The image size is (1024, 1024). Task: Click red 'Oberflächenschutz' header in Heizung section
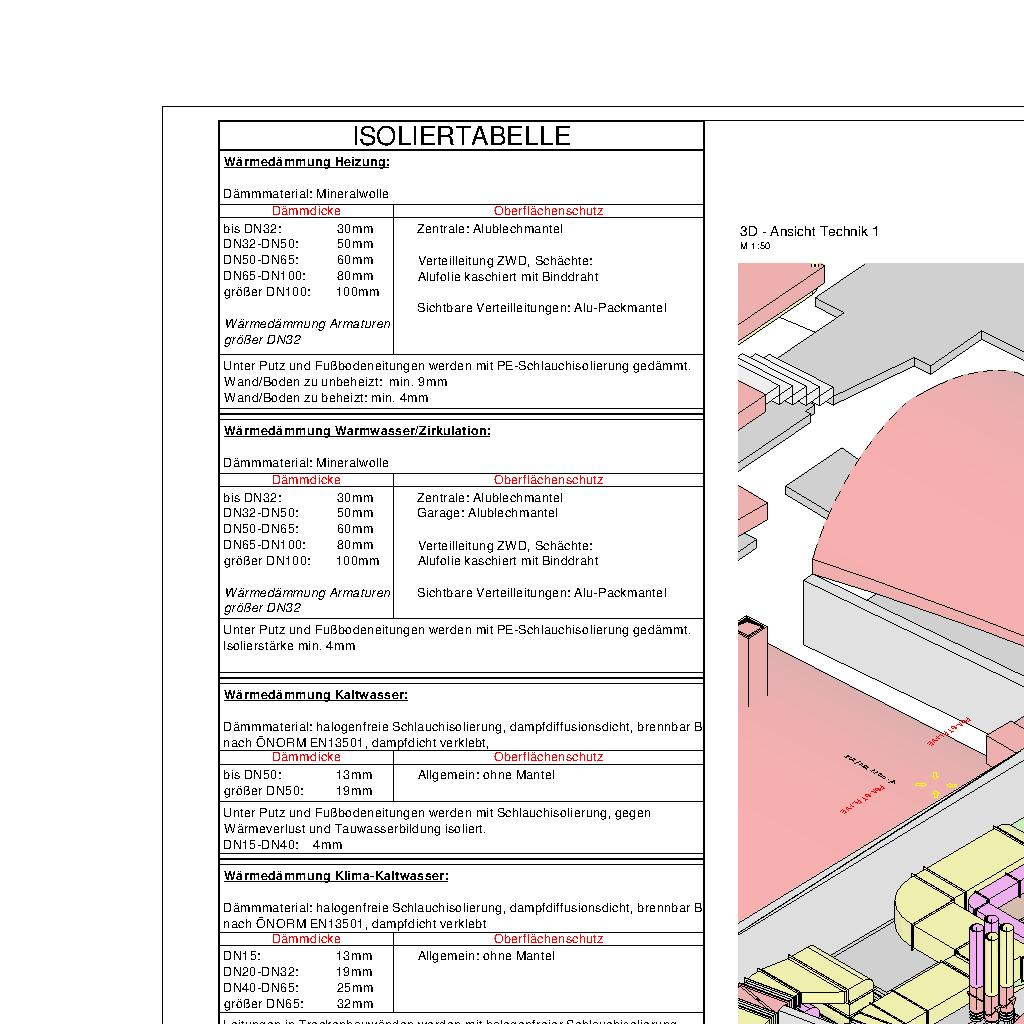pyautogui.click(x=549, y=211)
